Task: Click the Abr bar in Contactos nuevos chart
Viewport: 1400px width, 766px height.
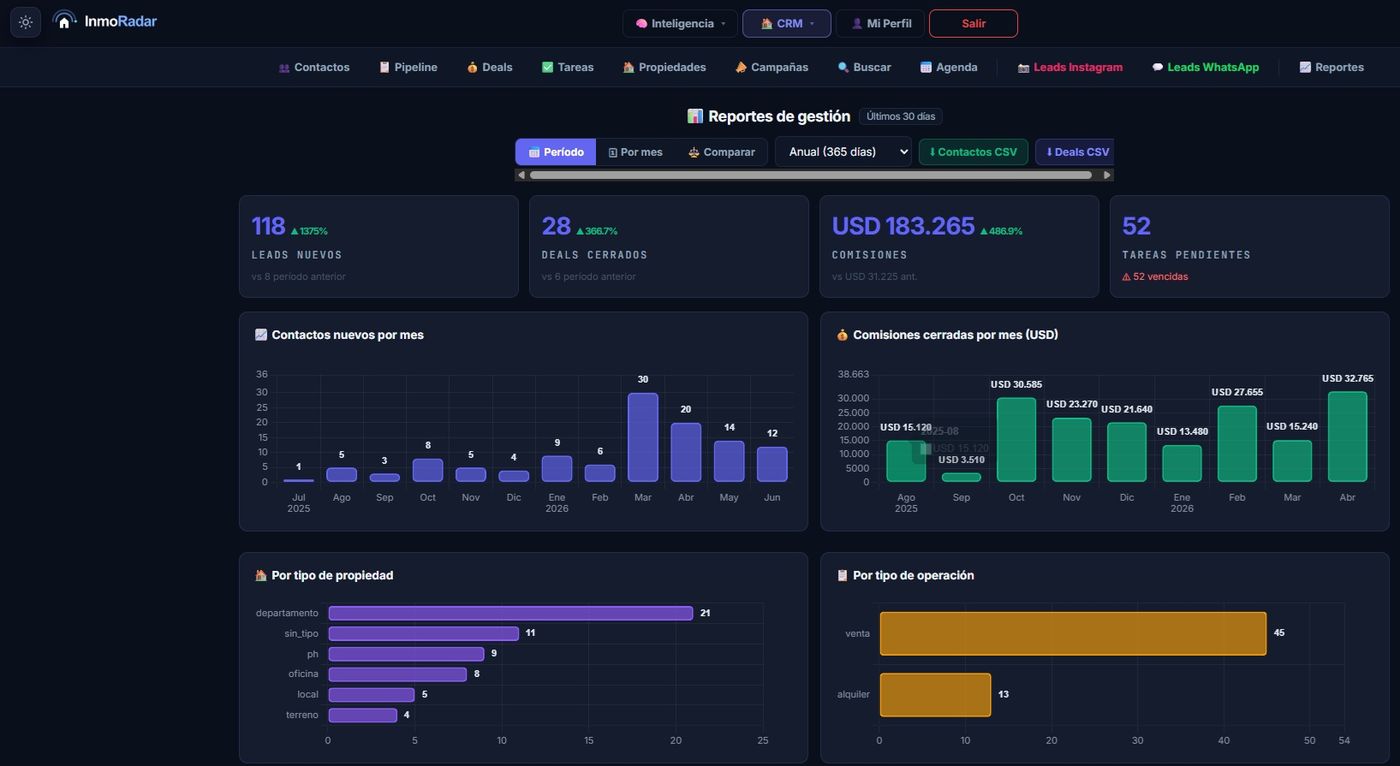Action: click(x=686, y=452)
